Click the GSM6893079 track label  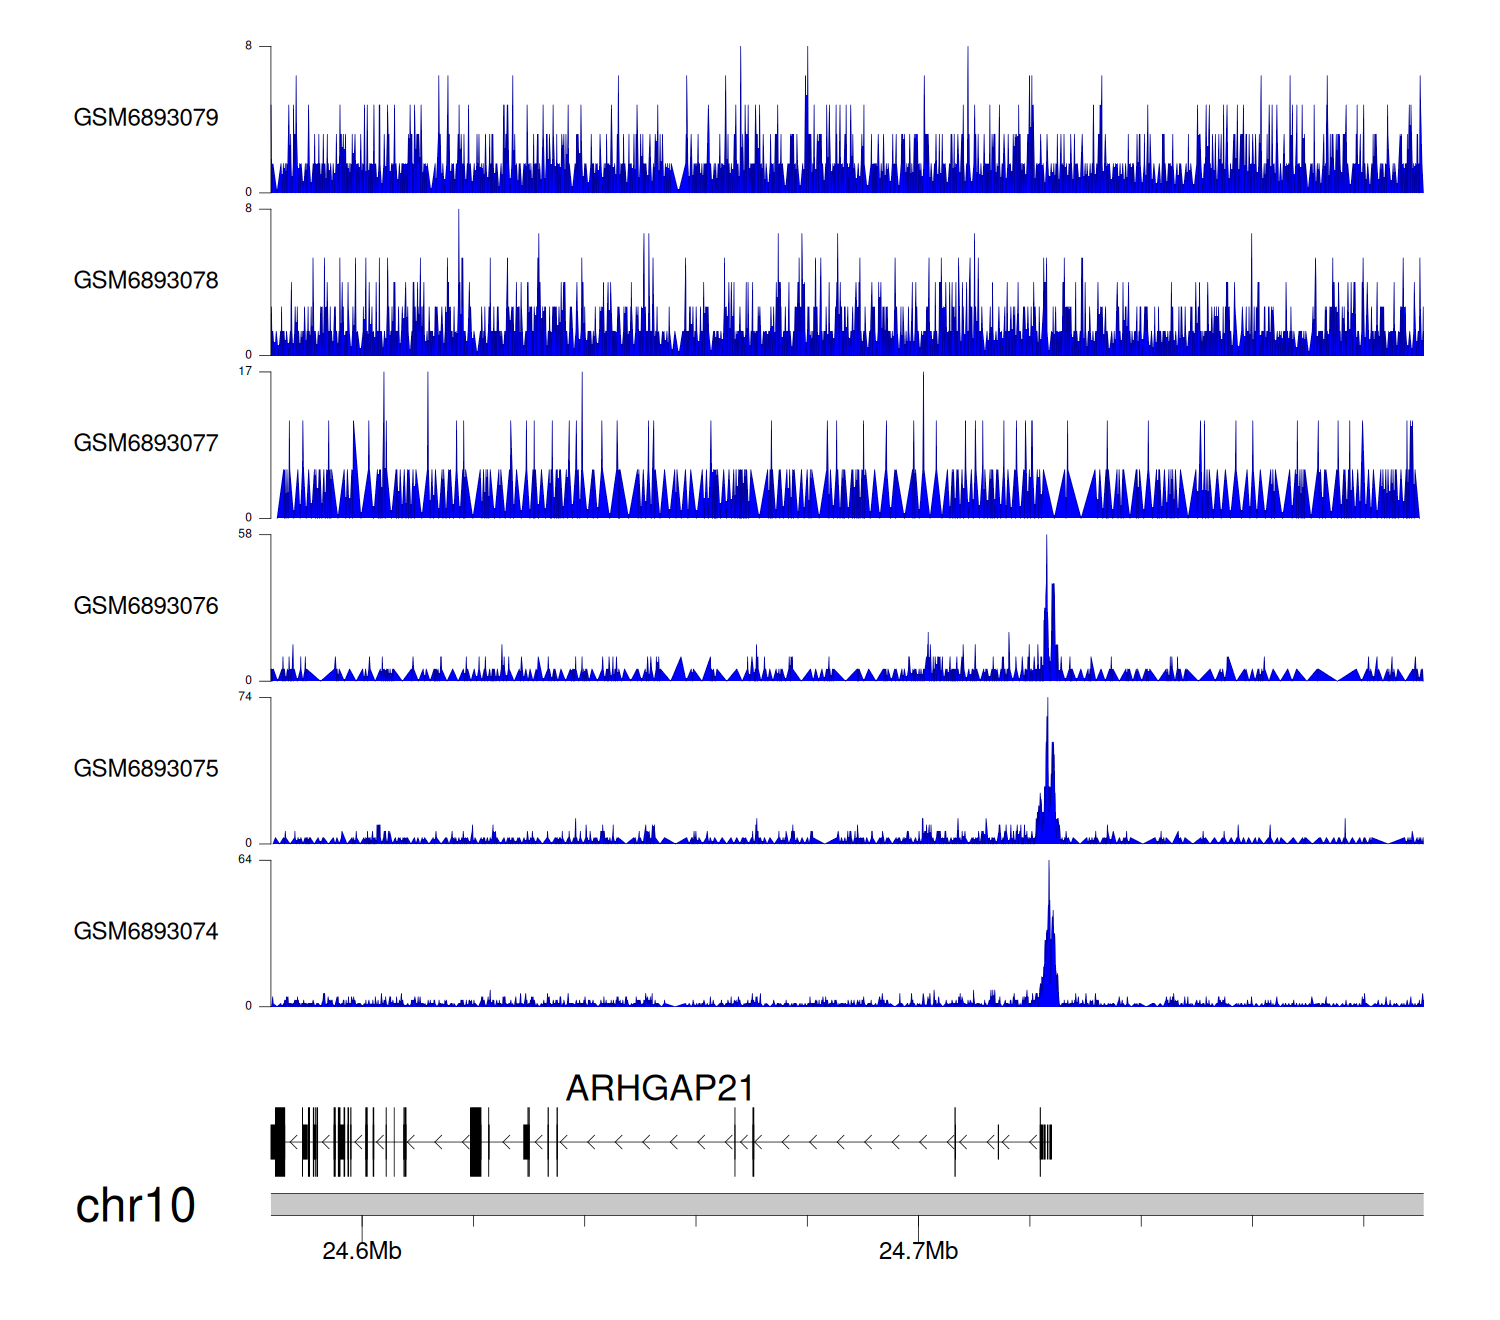146,118
